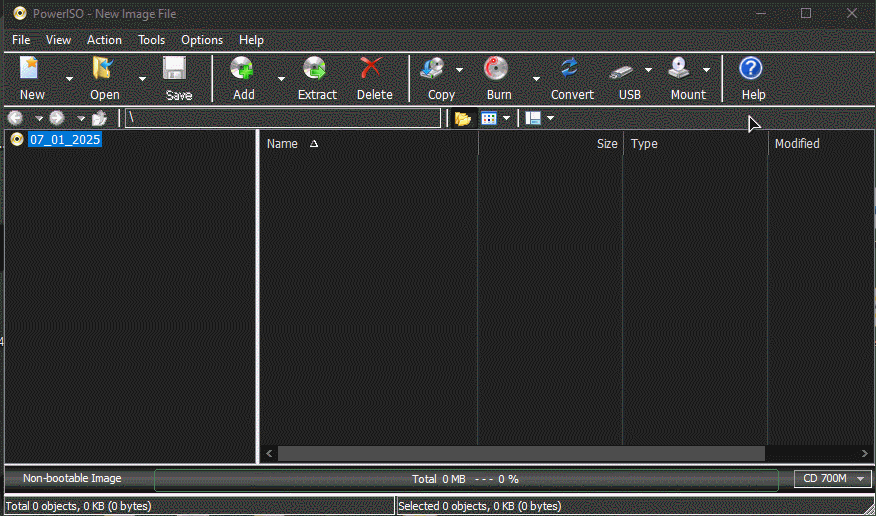Open the View menu

(x=58, y=40)
